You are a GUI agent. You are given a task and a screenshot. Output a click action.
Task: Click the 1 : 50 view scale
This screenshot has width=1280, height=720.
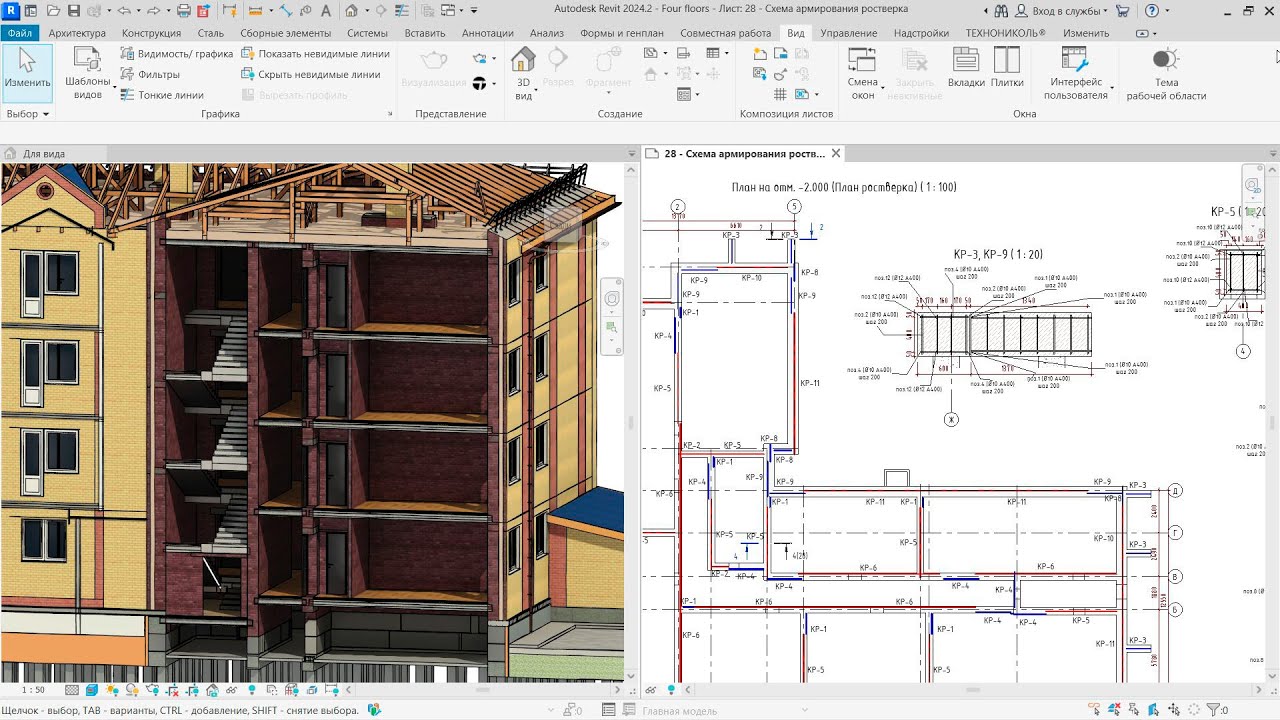[33, 690]
